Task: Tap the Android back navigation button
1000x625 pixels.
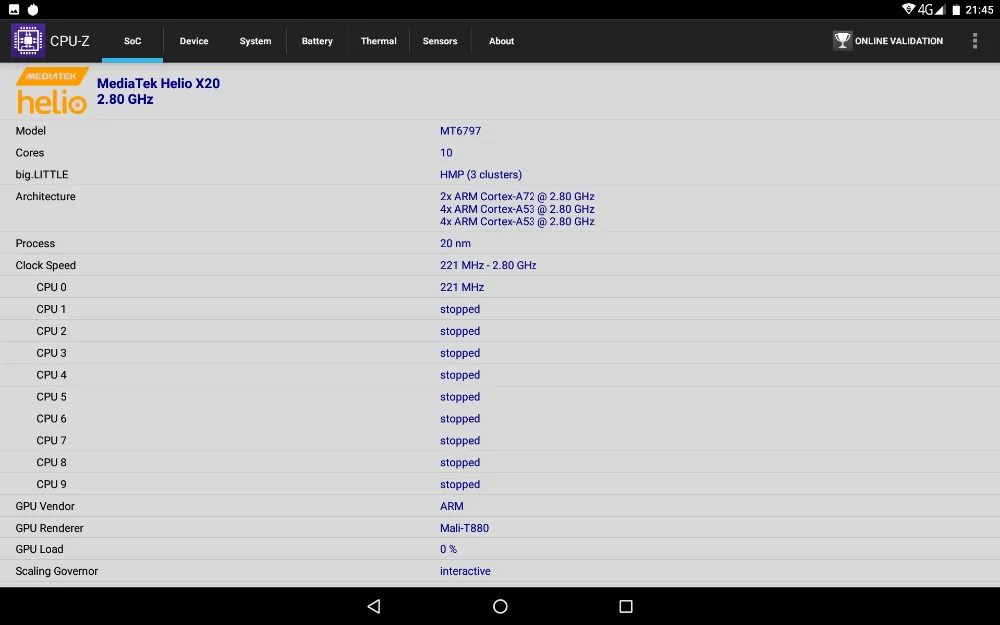Action: (374, 606)
